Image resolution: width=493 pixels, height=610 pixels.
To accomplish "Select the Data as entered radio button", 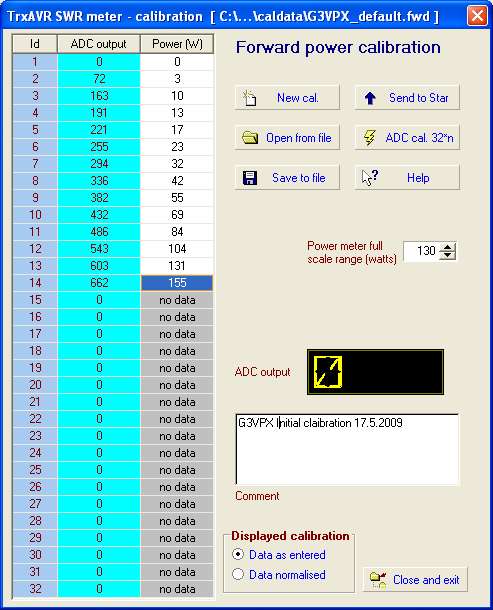I will pos(238,554).
